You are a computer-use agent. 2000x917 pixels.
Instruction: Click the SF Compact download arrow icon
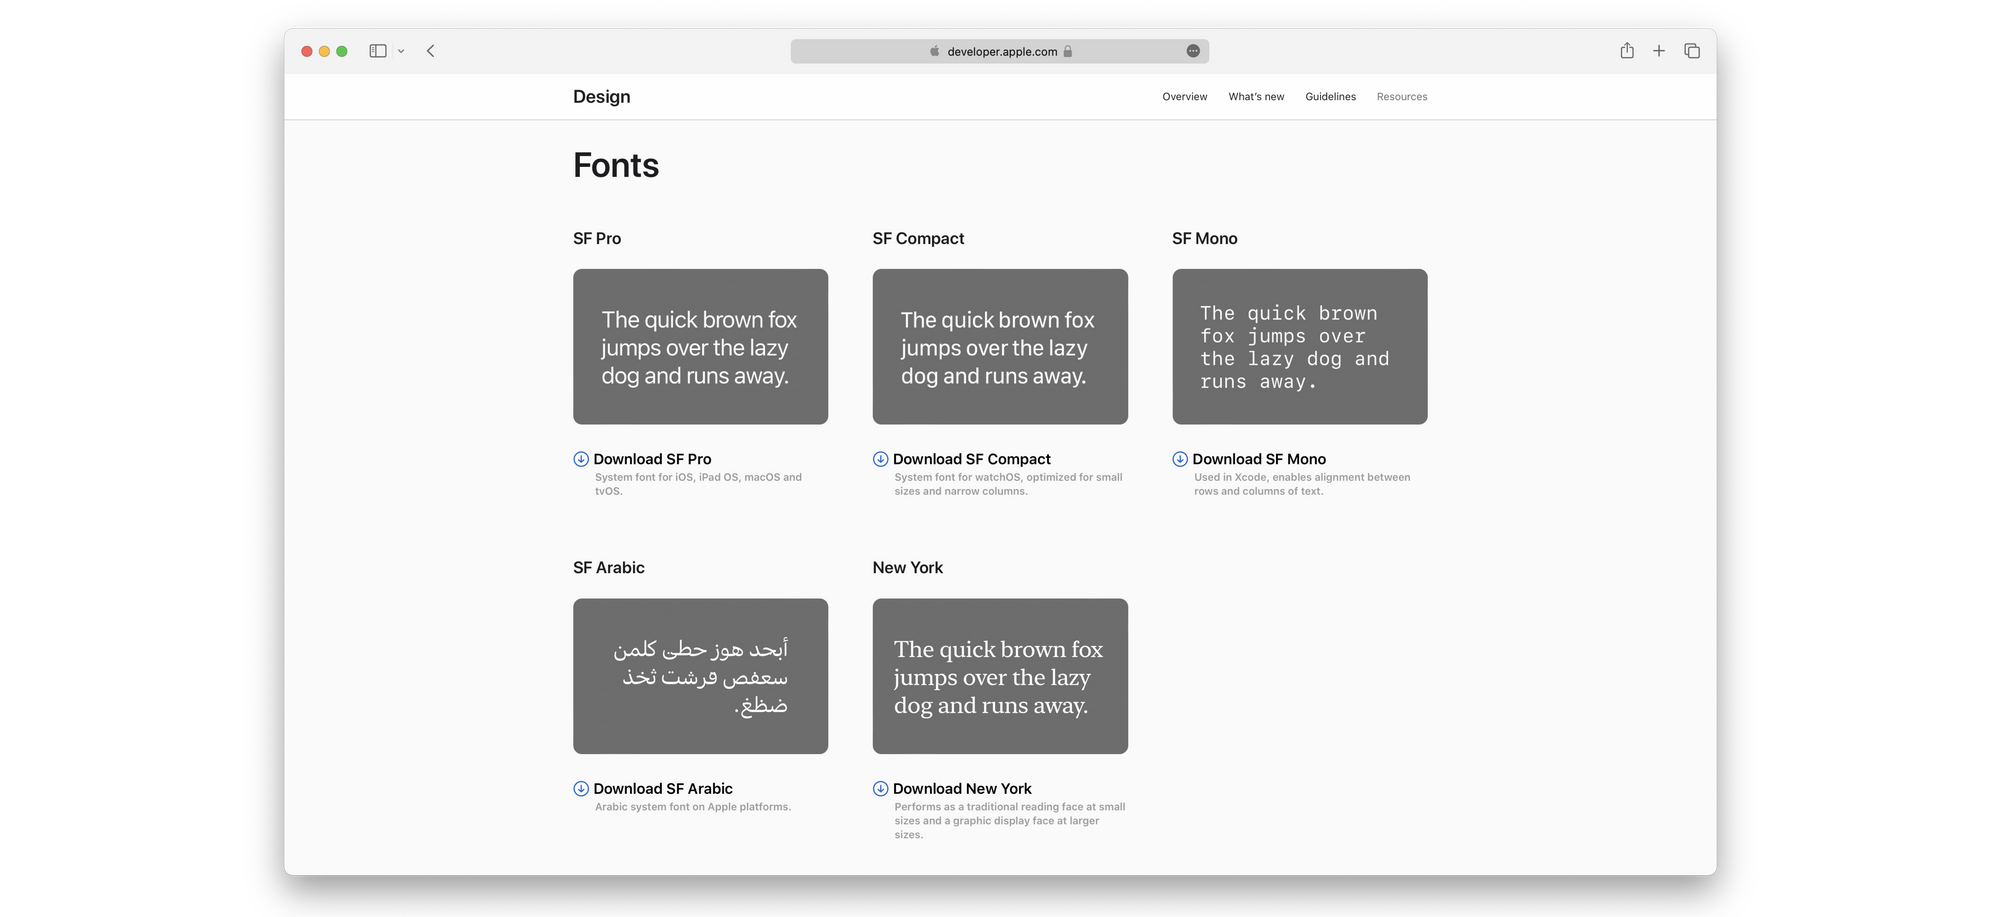pos(881,459)
